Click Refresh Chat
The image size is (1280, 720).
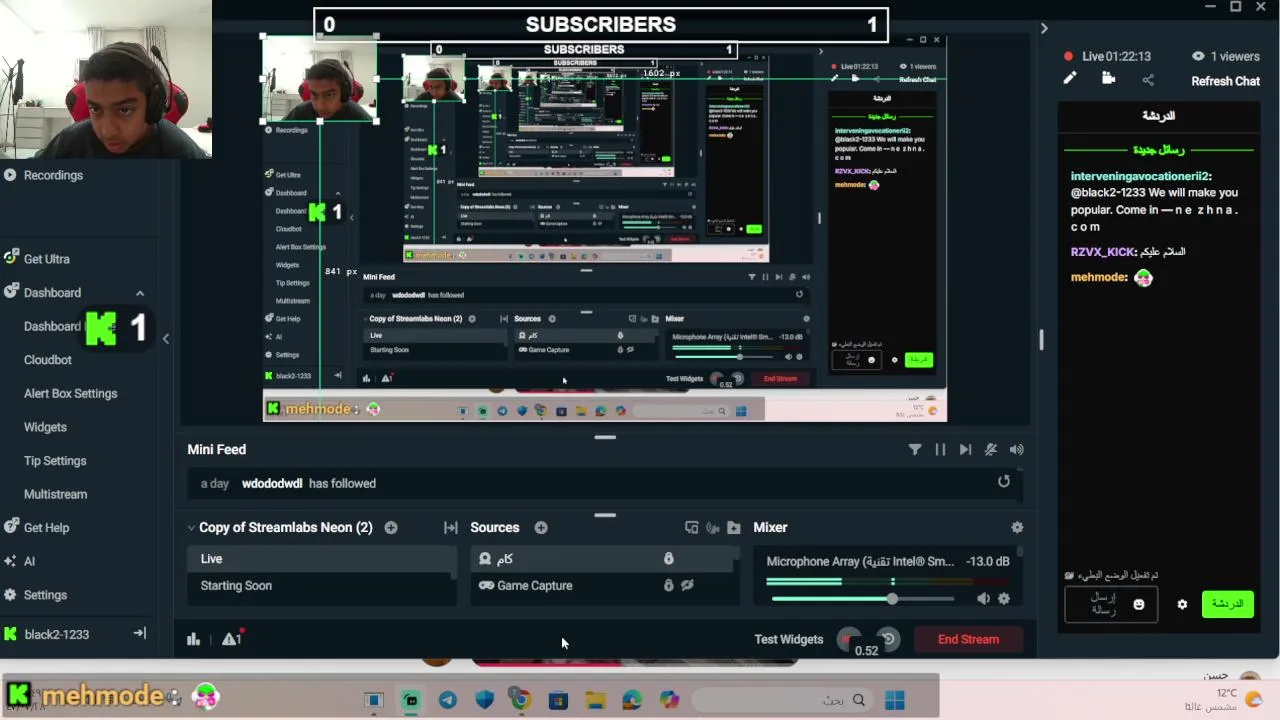(x=1225, y=81)
